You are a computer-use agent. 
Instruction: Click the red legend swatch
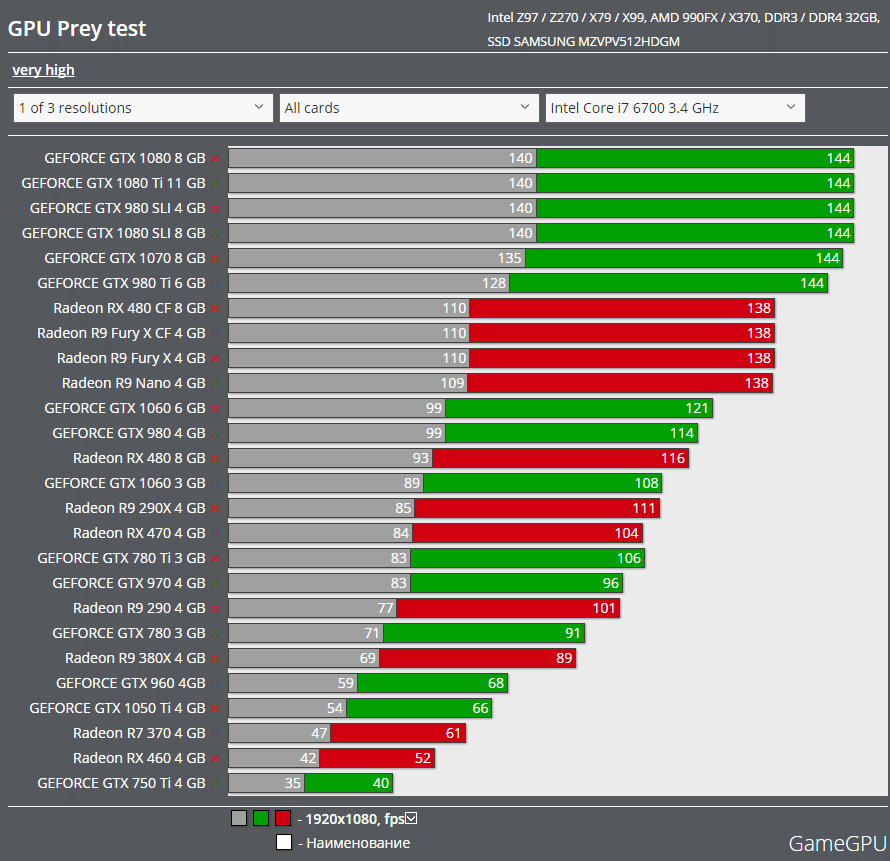tap(283, 818)
